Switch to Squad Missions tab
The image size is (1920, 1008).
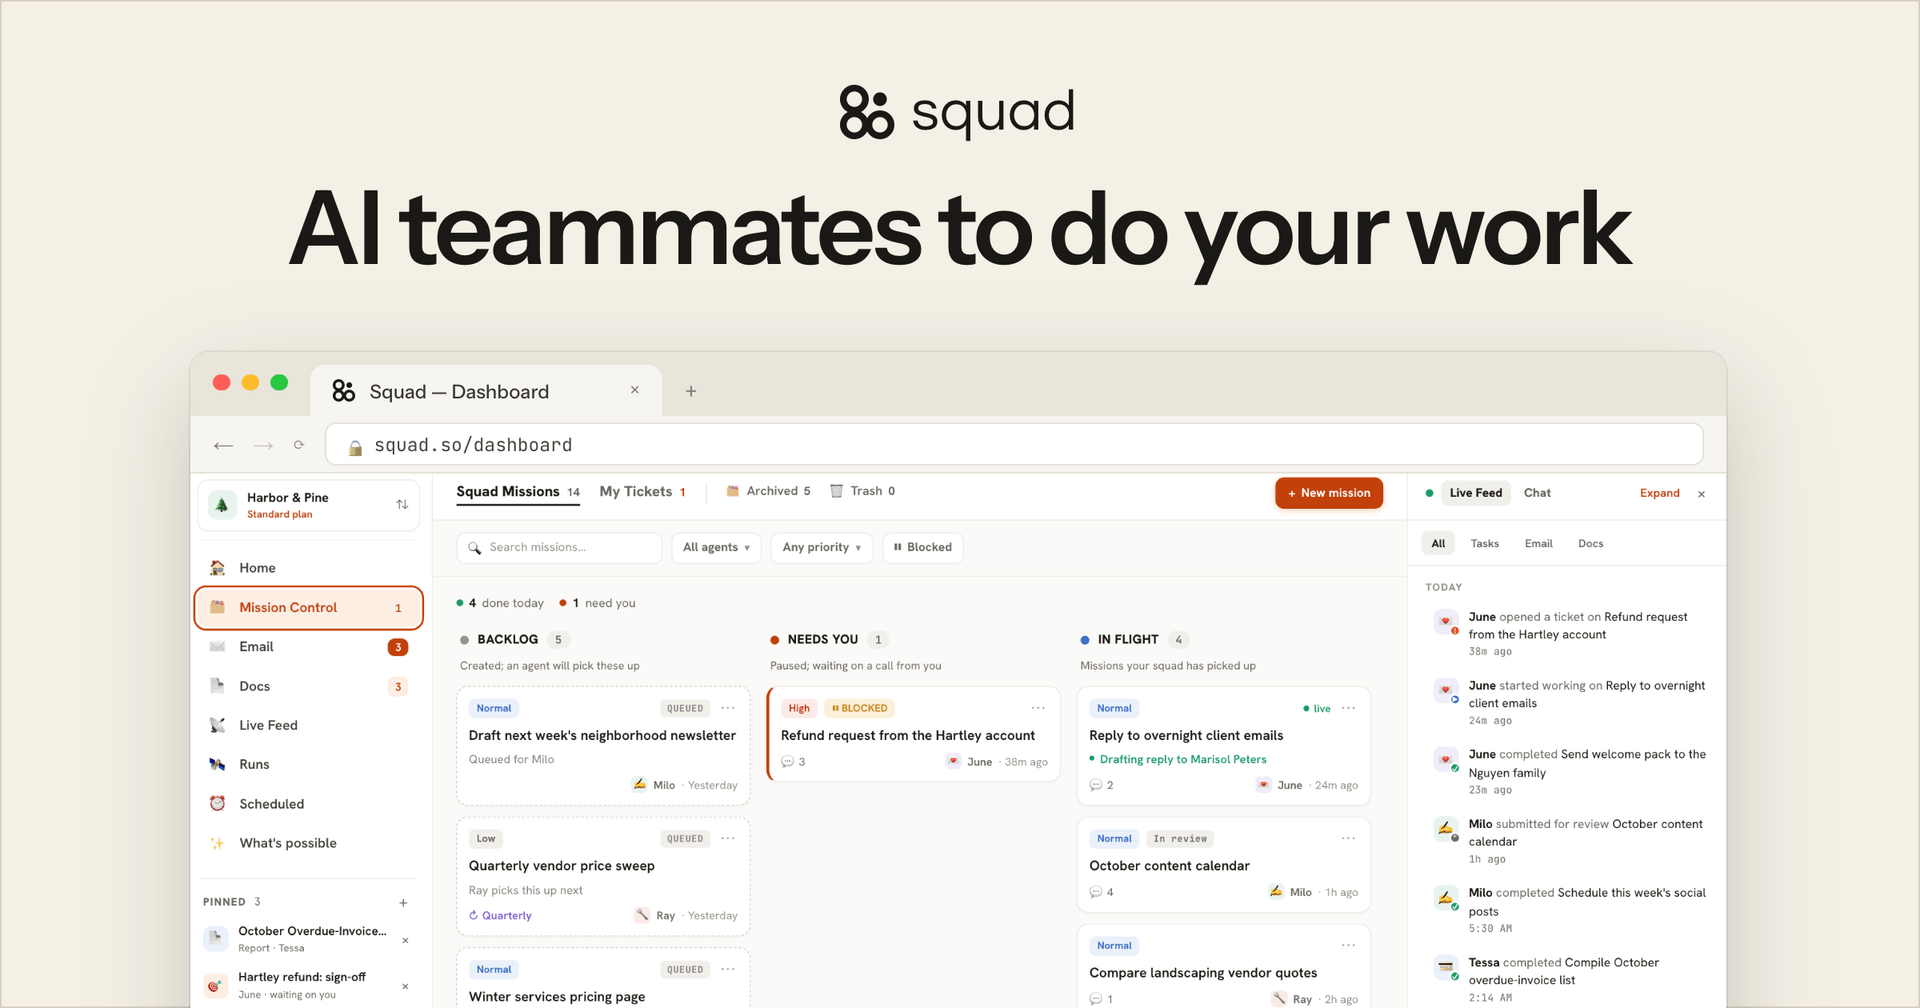coord(518,492)
